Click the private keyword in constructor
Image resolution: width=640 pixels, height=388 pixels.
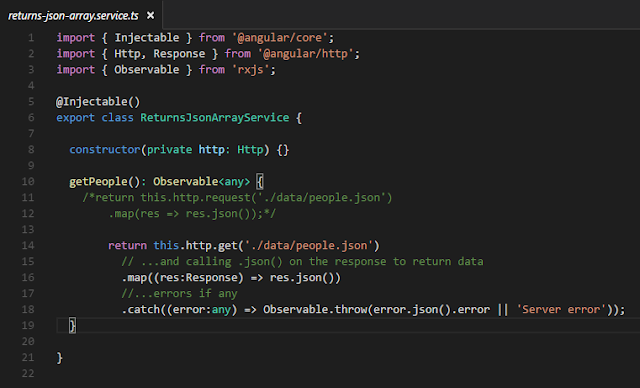[169, 150]
